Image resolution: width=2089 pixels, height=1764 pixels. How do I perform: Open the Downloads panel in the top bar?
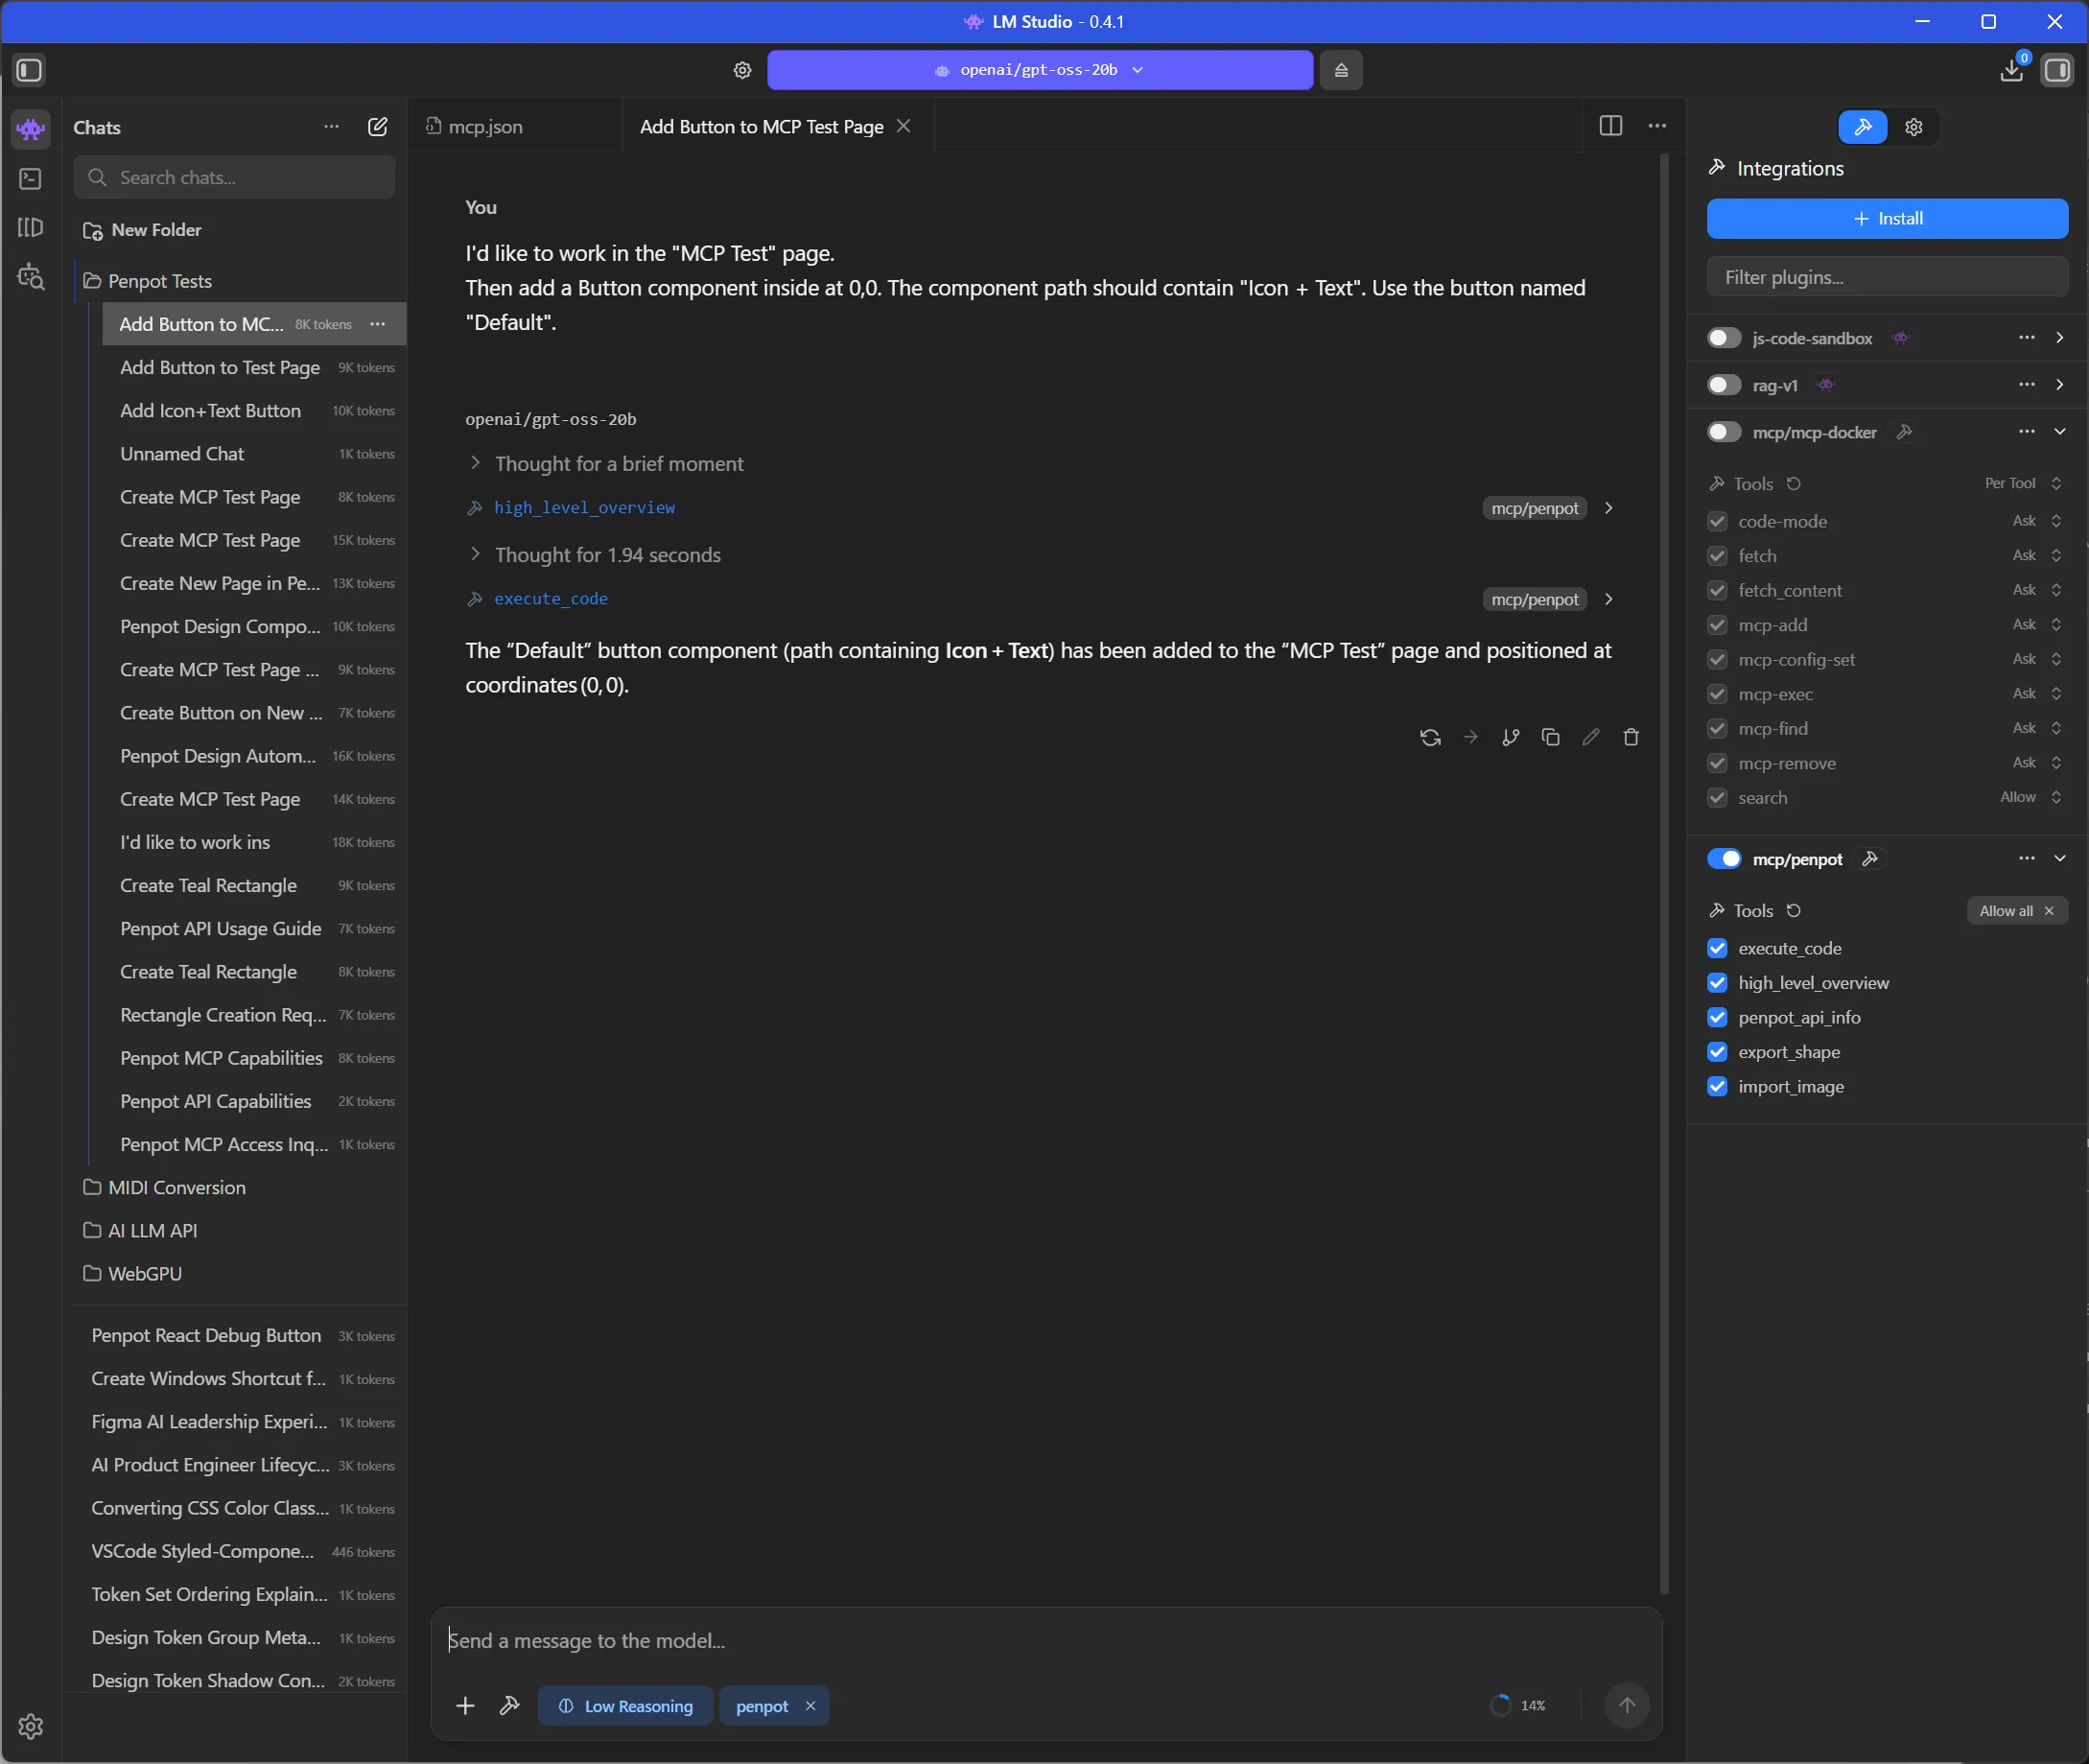click(2011, 70)
